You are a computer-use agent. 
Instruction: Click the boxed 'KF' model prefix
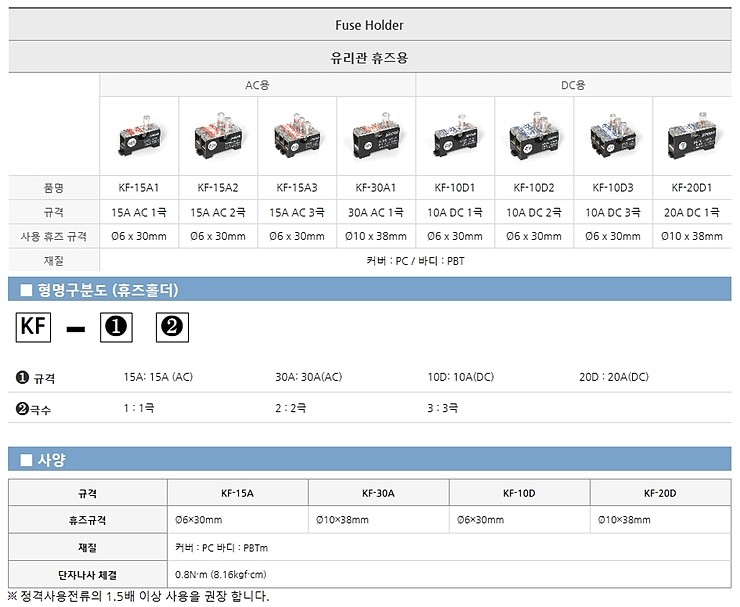[34, 327]
